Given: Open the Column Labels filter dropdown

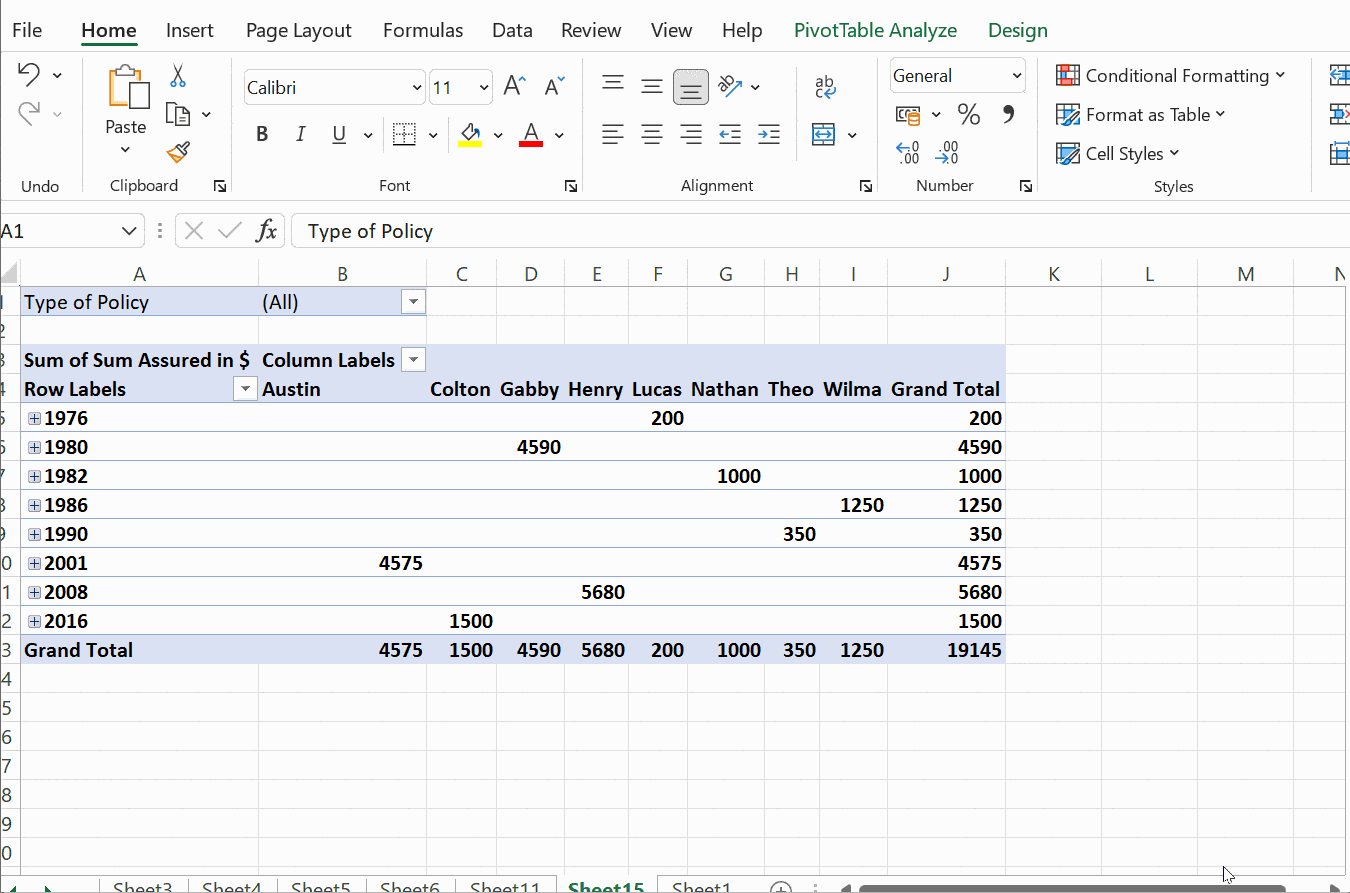Looking at the screenshot, I should point(412,360).
